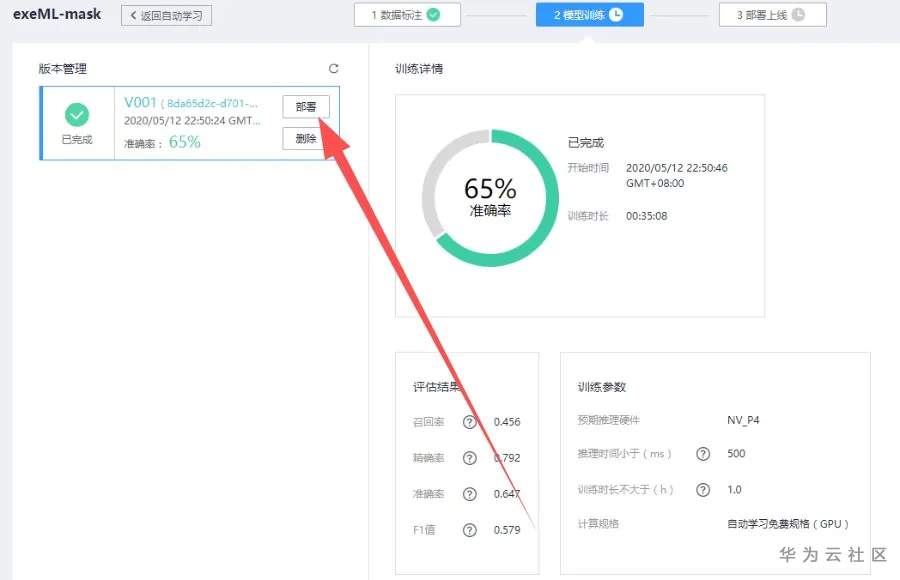Click 自动学习免费规格 (GPU) value
Screen dimensions: 900x580
tap(788, 524)
